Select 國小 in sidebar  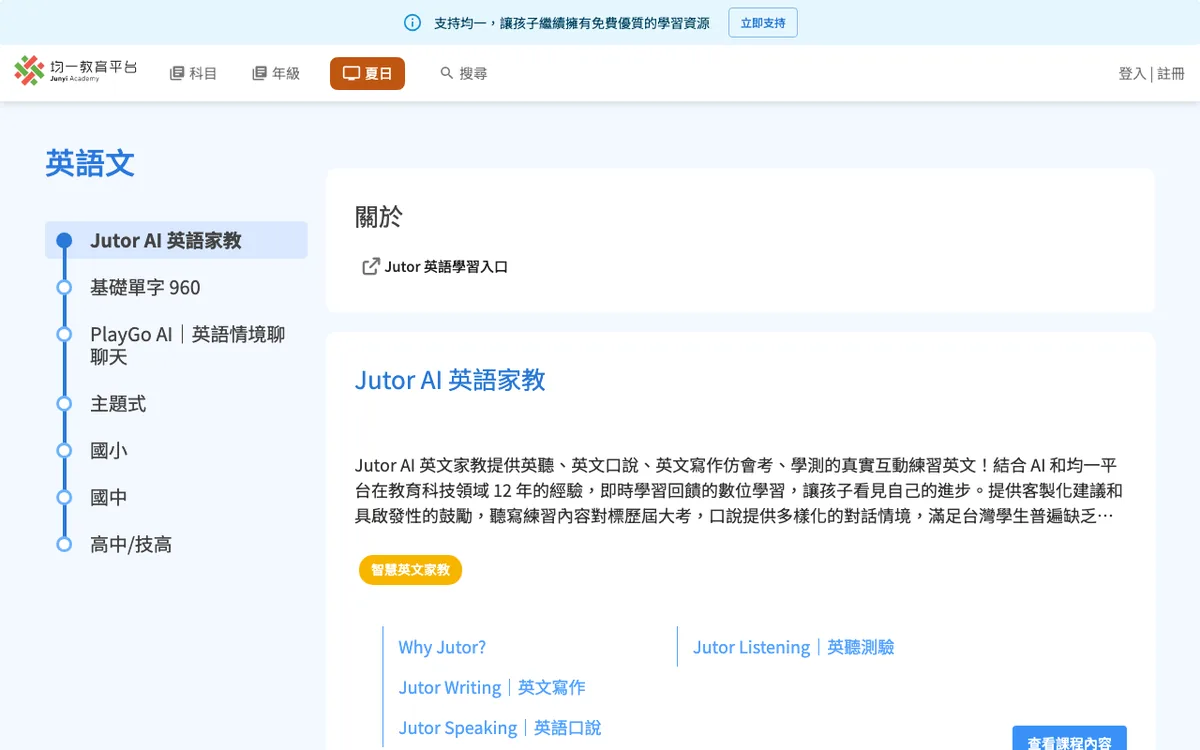[109, 451]
